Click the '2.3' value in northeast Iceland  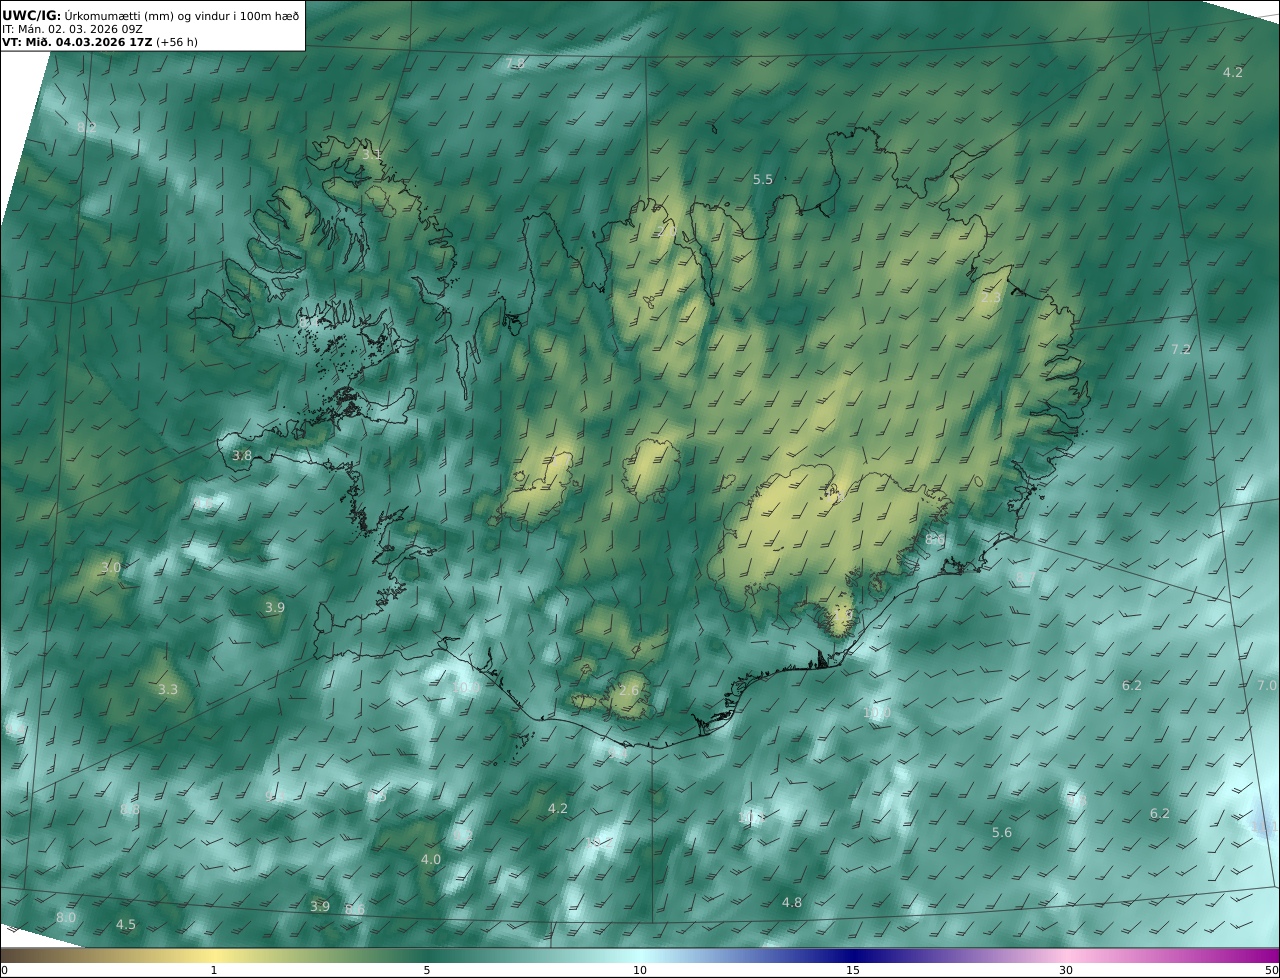pyautogui.click(x=990, y=298)
